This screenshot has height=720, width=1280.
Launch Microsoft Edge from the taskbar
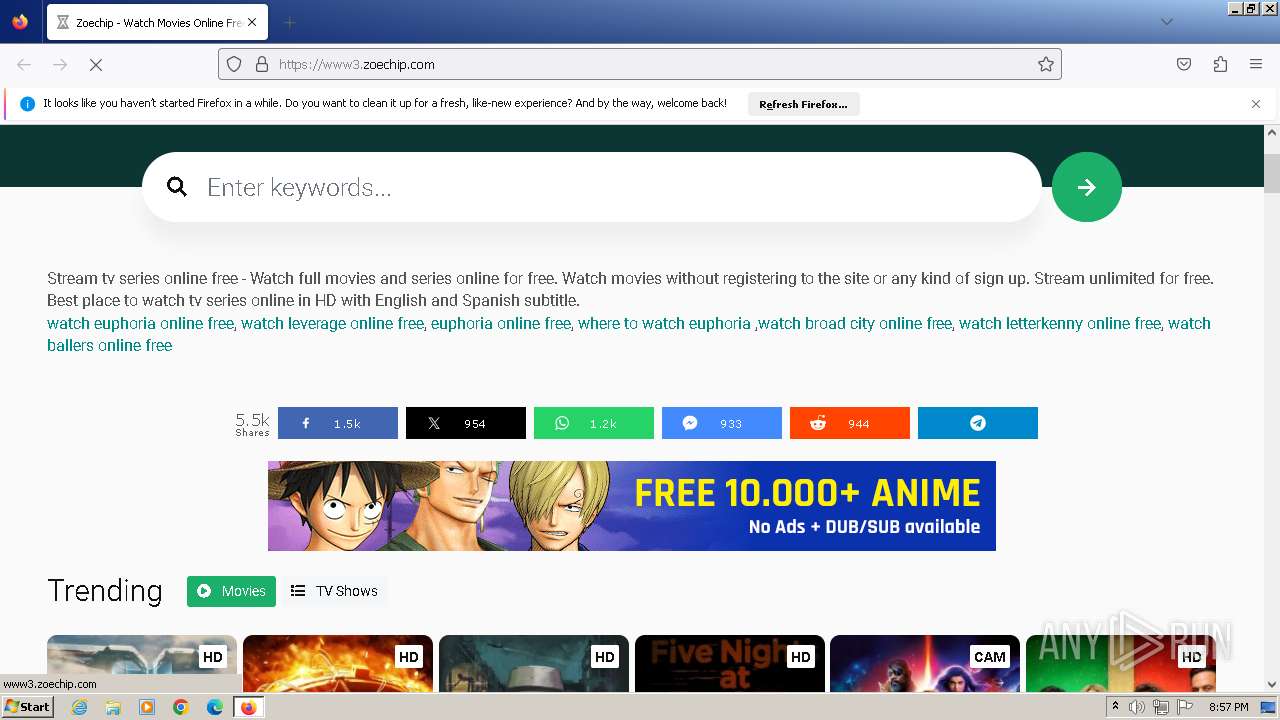pos(215,707)
